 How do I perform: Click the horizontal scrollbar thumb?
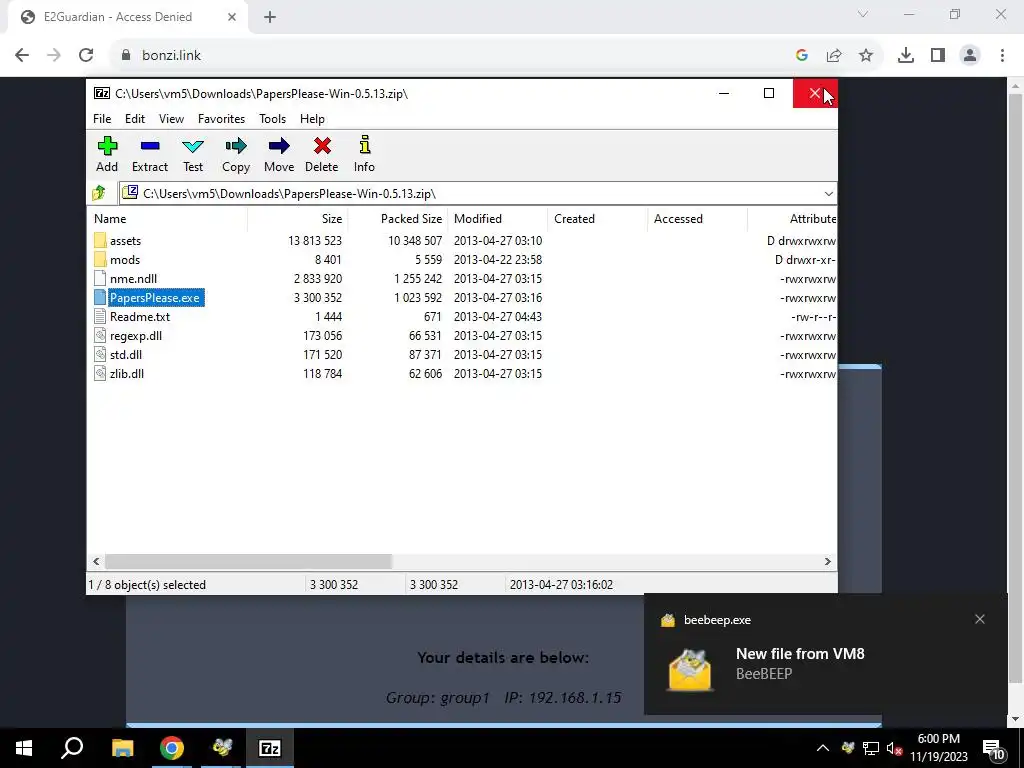(x=248, y=562)
